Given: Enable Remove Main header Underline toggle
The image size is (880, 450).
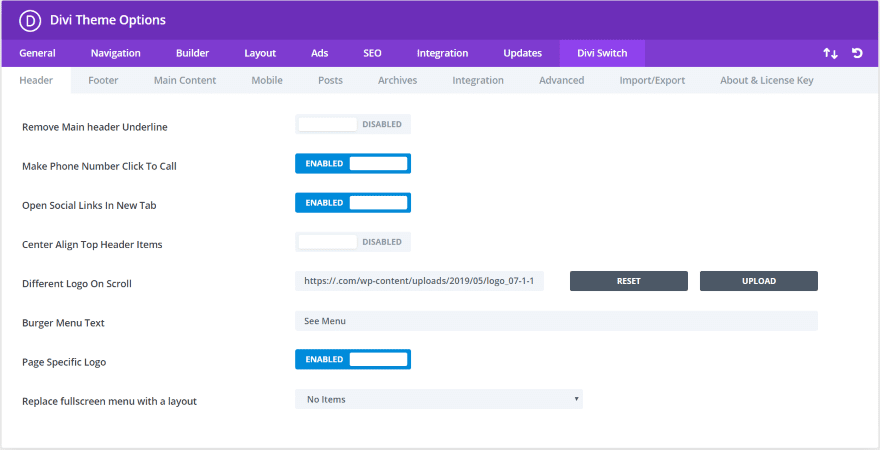Looking at the screenshot, I should coord(353,125).
